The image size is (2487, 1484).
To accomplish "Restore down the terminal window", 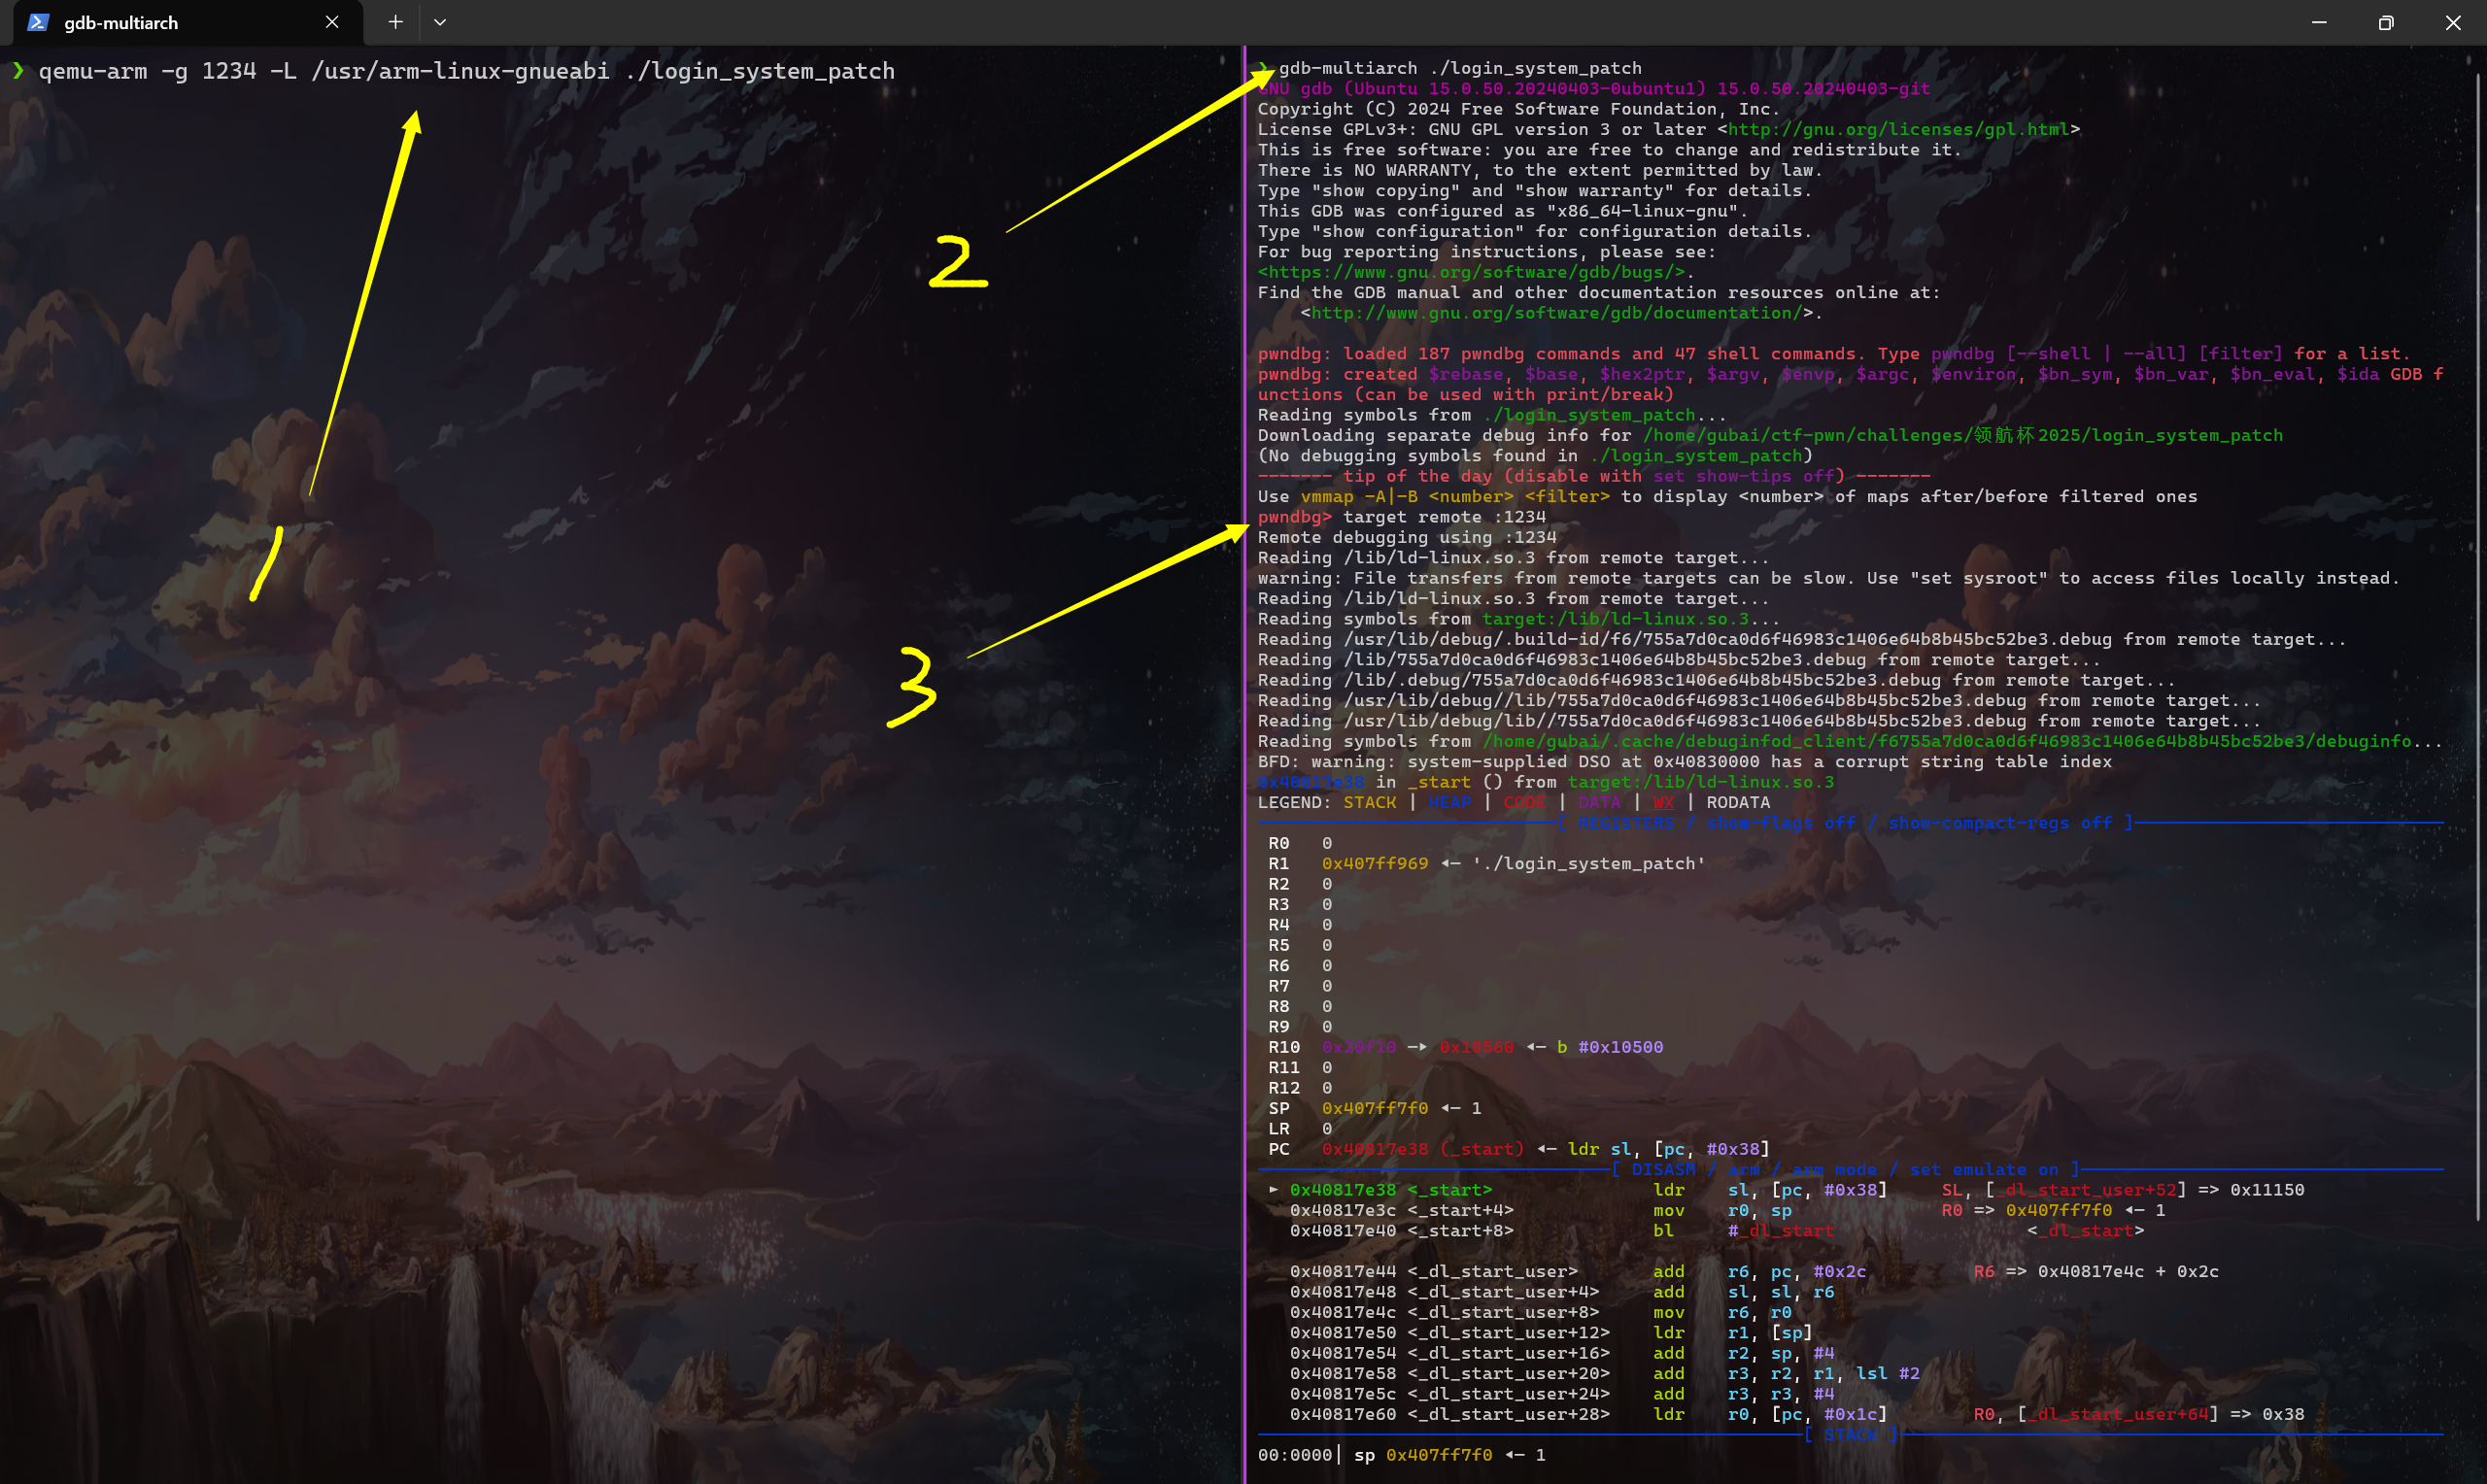I will point(2386,22).
